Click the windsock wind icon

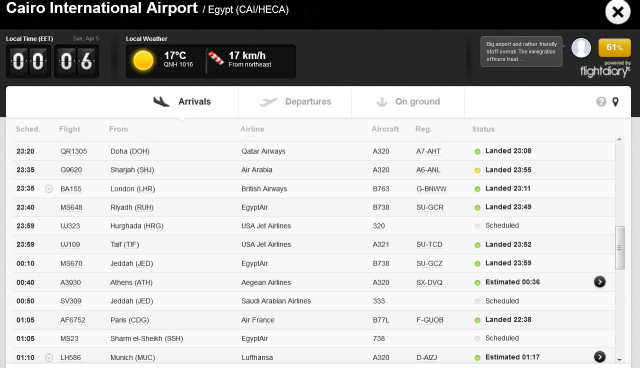216,58
